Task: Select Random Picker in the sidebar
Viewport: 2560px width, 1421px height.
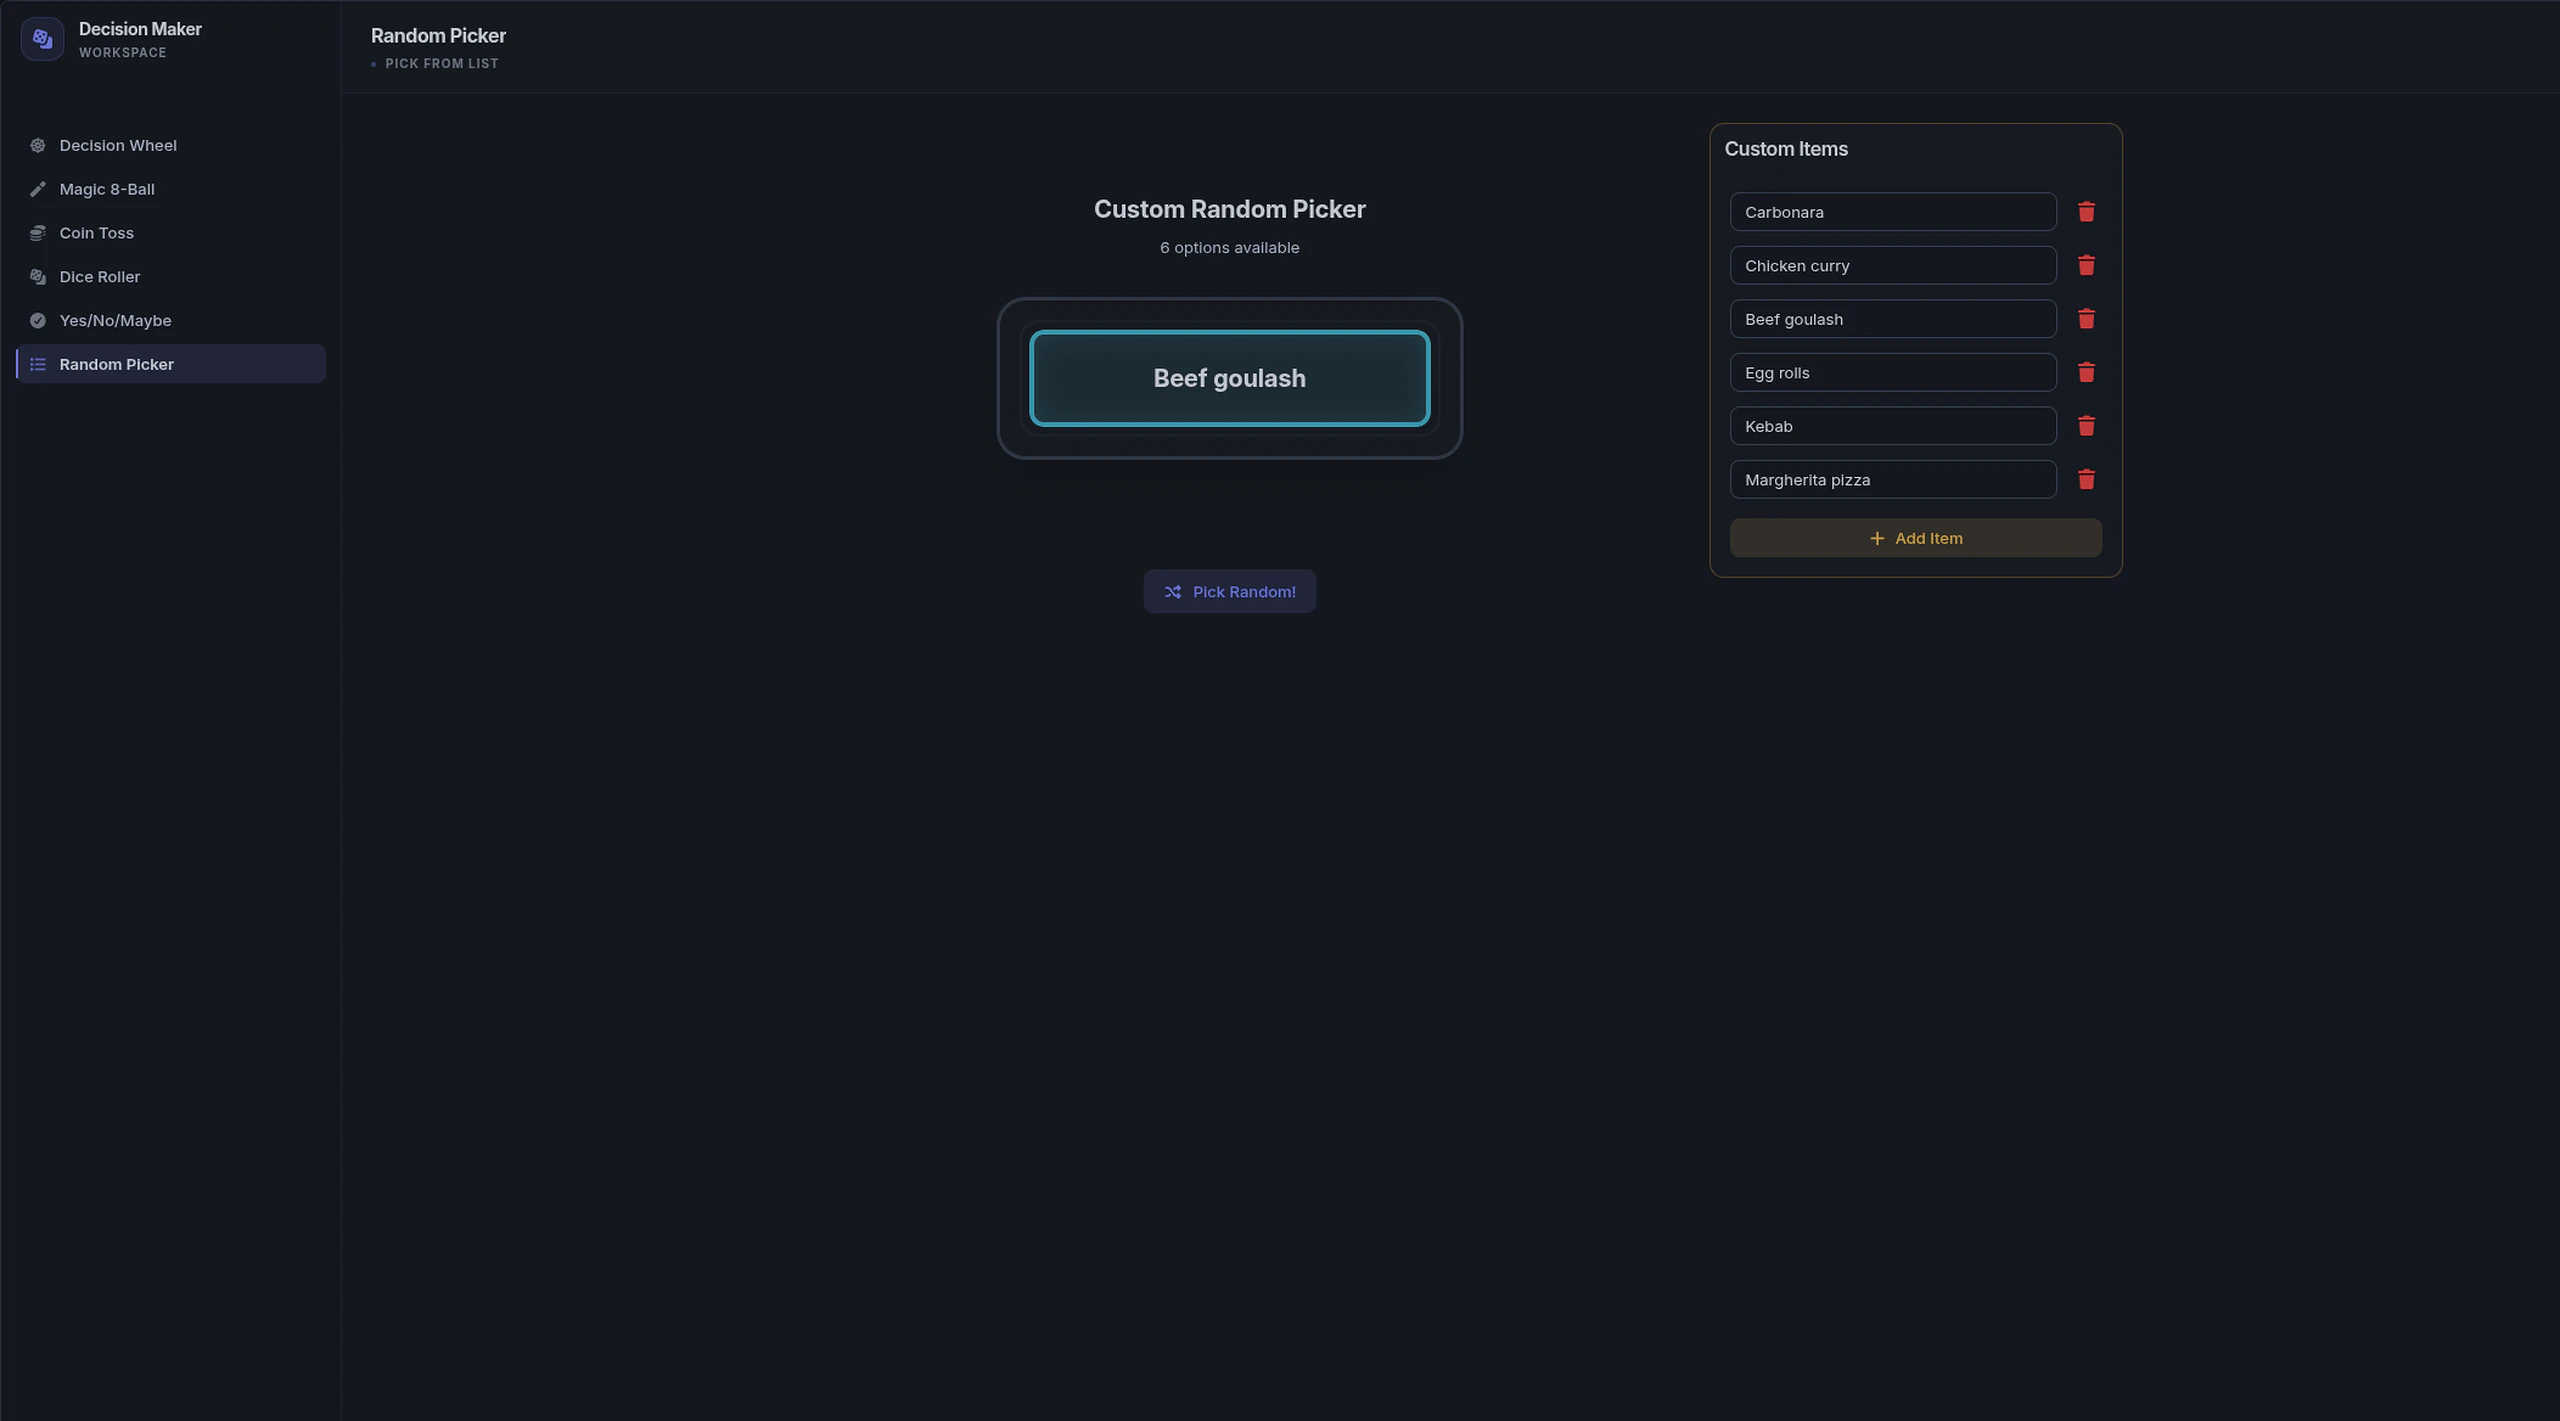Action: [171, 364]
